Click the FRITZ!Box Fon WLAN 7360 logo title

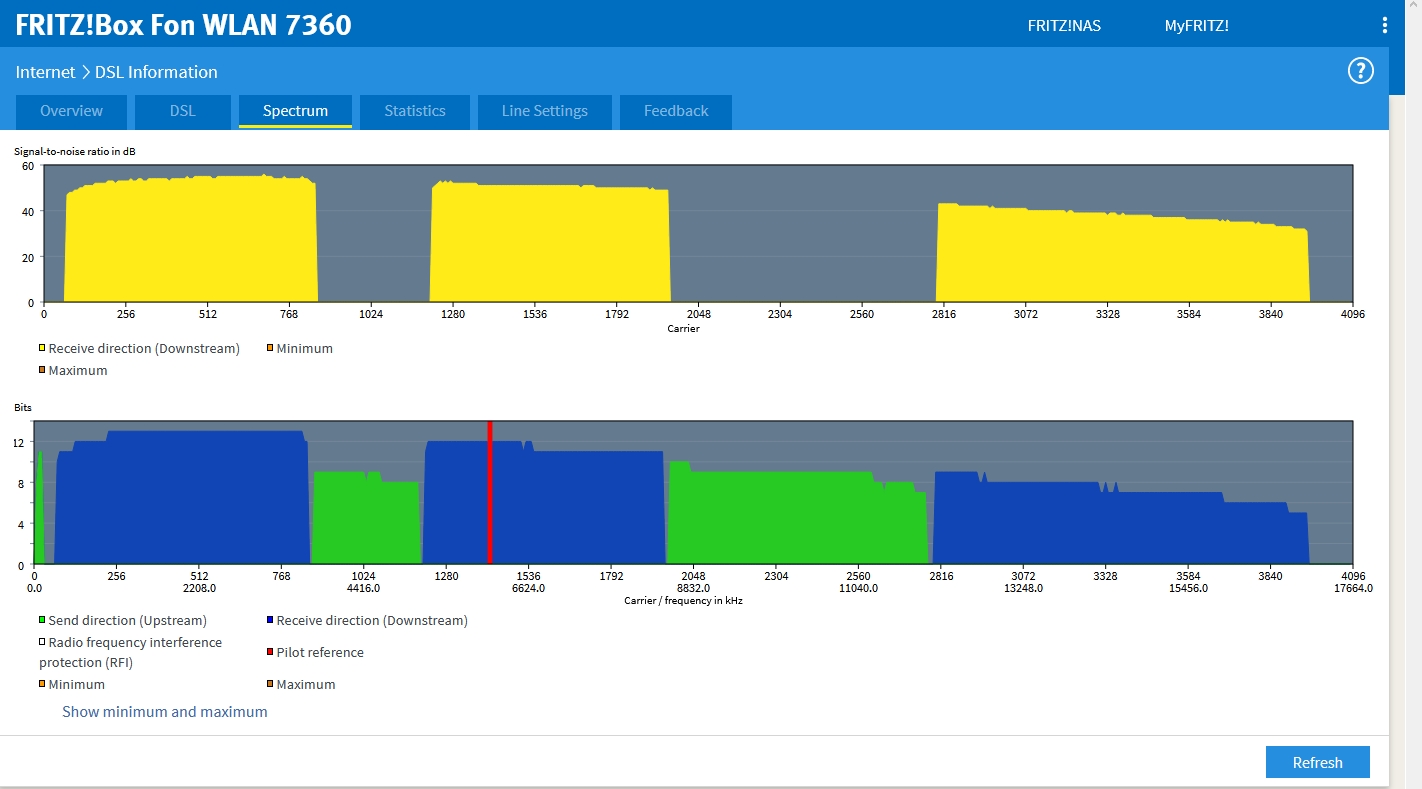(x=183, y=25)
